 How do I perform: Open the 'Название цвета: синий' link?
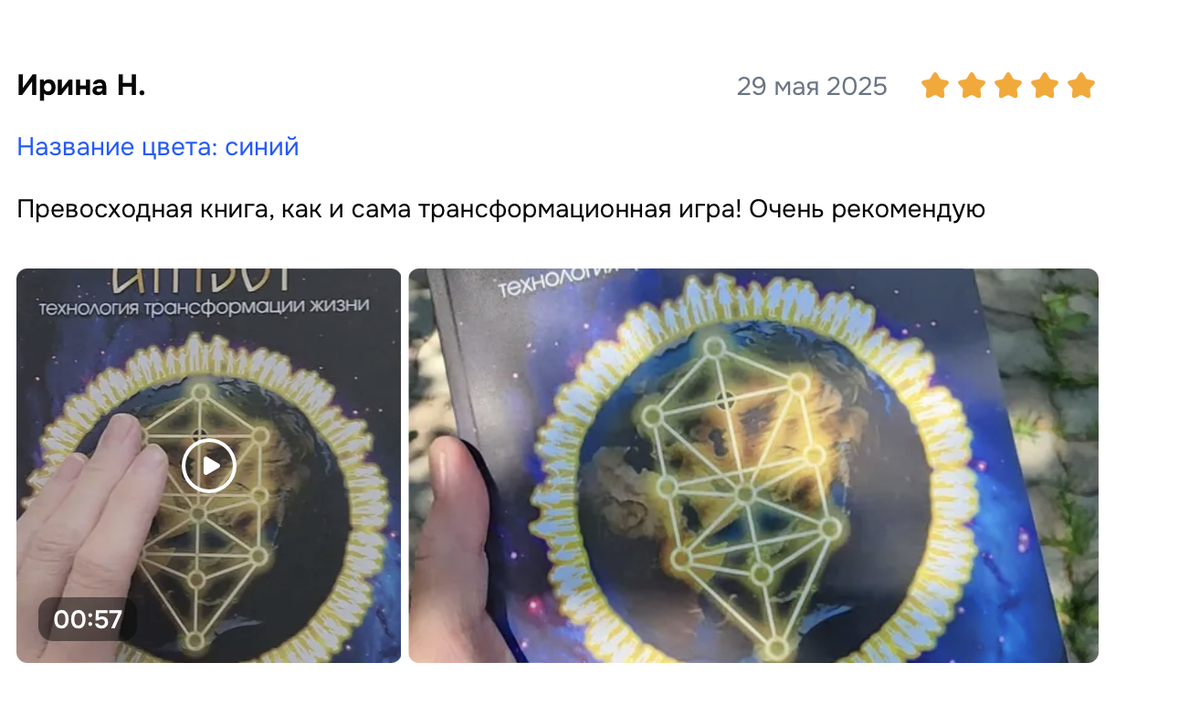click(x=158, y=147)
